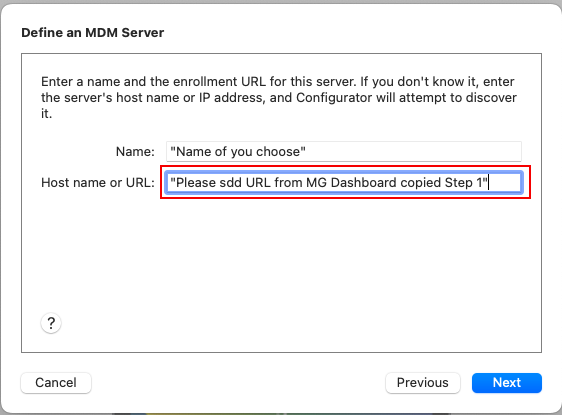This screenshot has width=562, height=415.
Task: Open help with the question mark button
Action: point(51,323)
